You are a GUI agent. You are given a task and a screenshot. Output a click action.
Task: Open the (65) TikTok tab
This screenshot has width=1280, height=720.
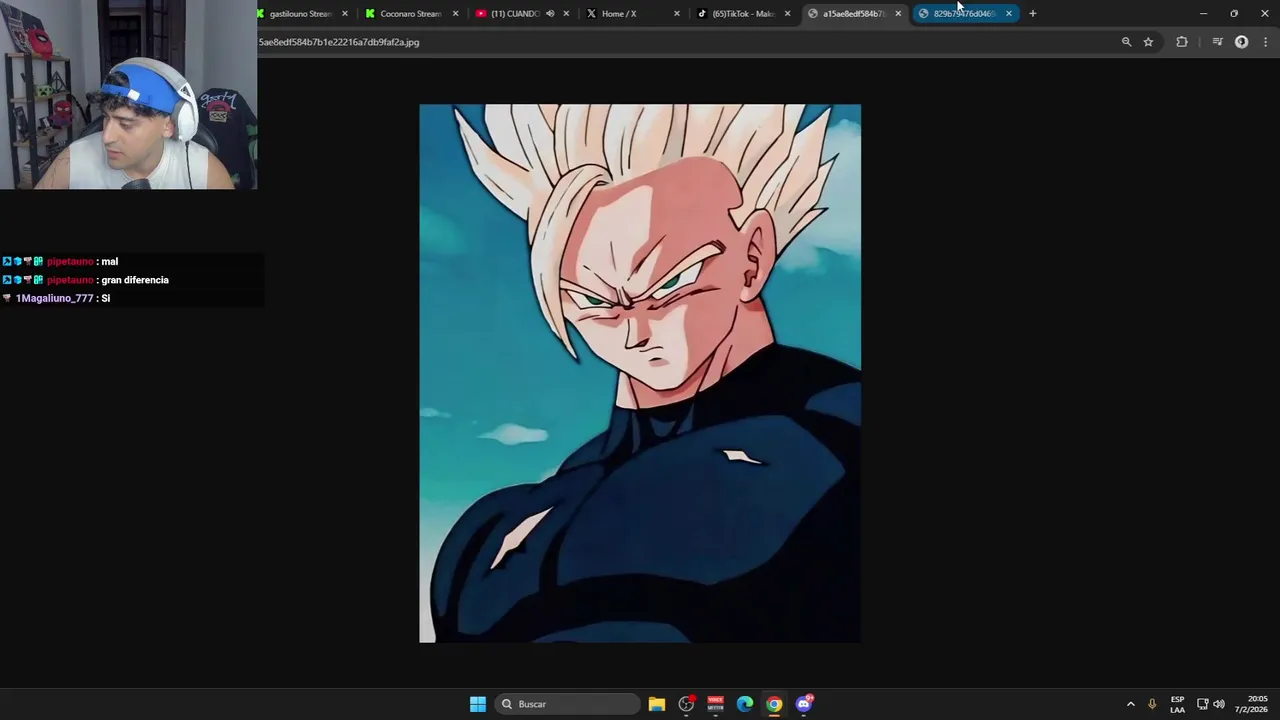point(743,14)
